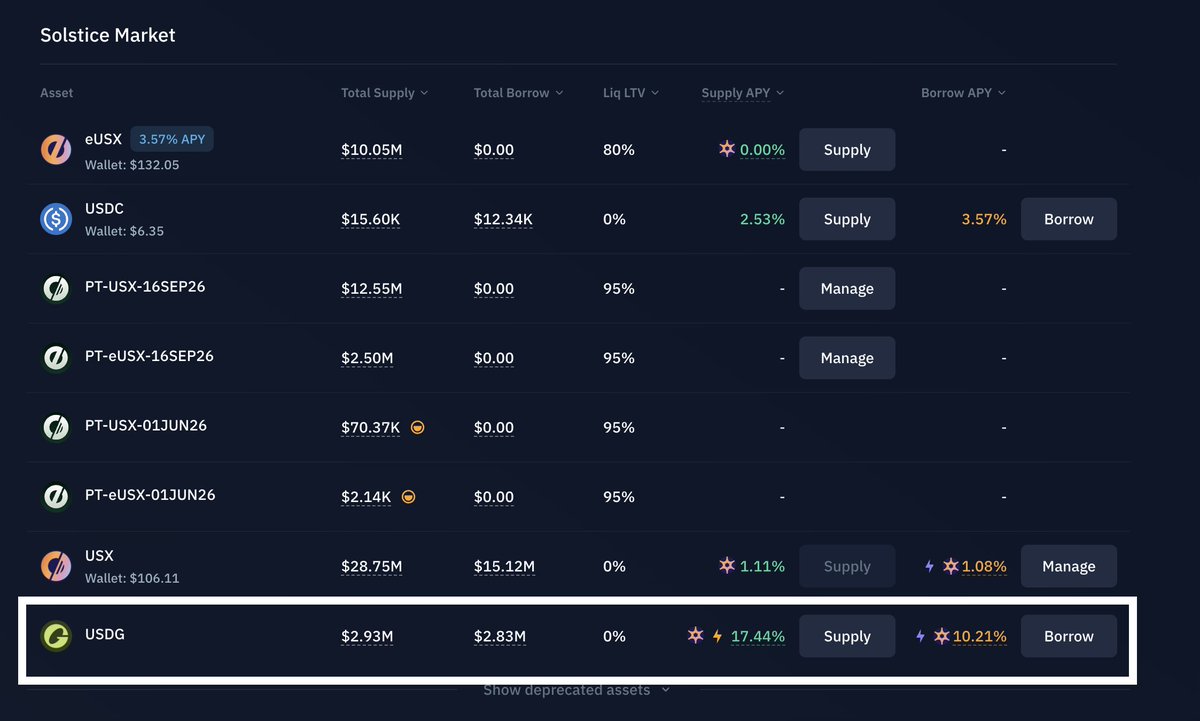Click the purple lightning icon in USDG borrow APY
The height and width of the screenshot is (721, 1200).
tap(920, 636)
